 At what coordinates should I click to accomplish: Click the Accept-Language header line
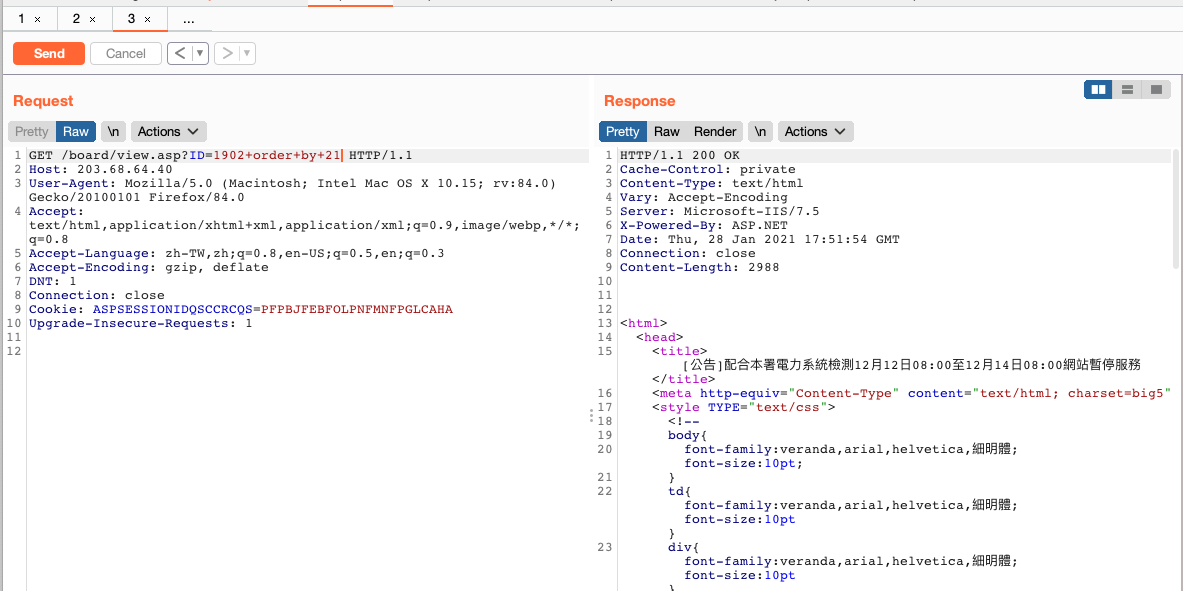coord(236,254)
